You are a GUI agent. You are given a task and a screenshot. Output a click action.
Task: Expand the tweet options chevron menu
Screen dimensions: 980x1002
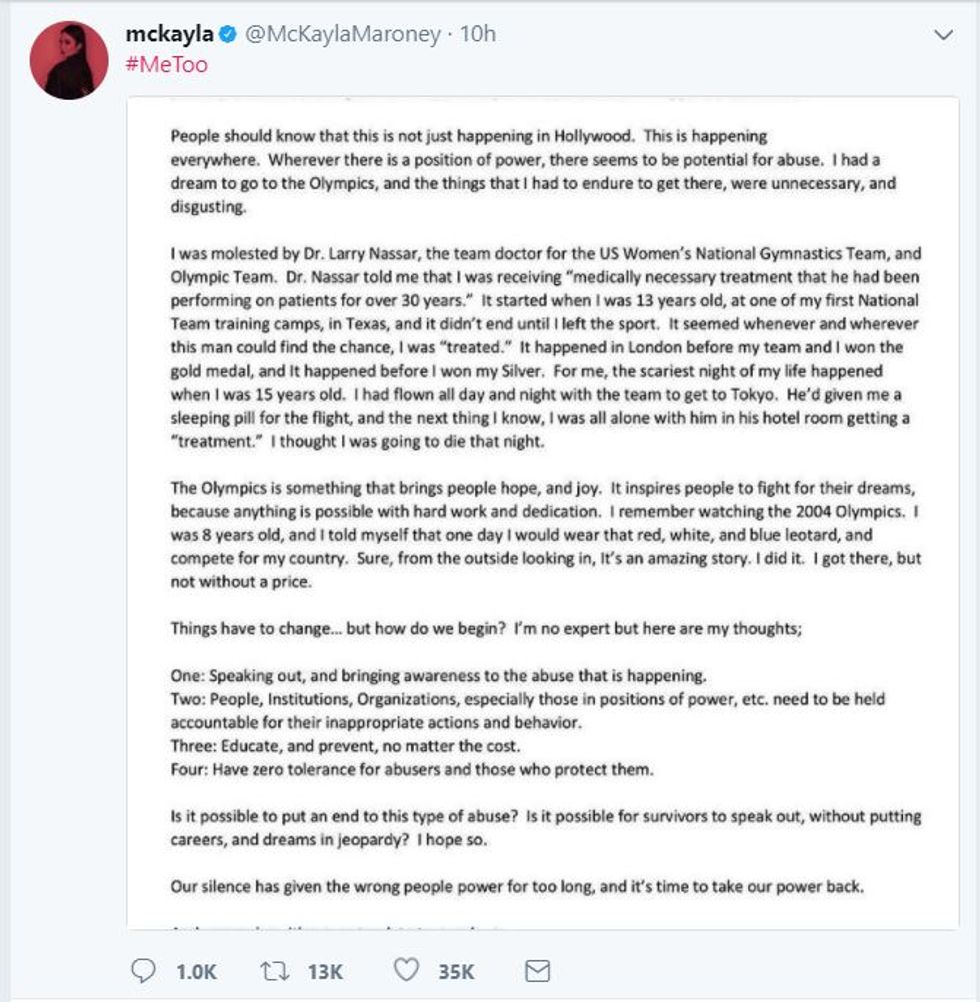[943, 36]
